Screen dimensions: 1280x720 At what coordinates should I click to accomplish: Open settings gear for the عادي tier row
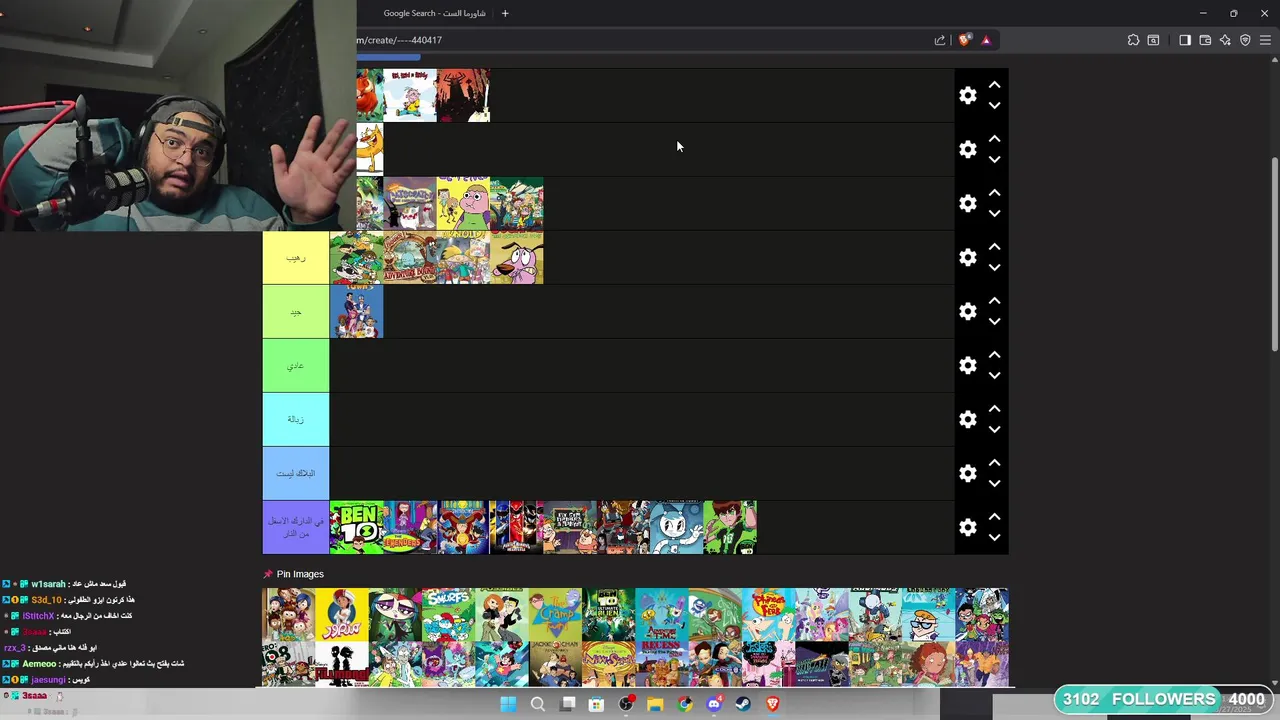pyautogui.click(x=967, y=365)
